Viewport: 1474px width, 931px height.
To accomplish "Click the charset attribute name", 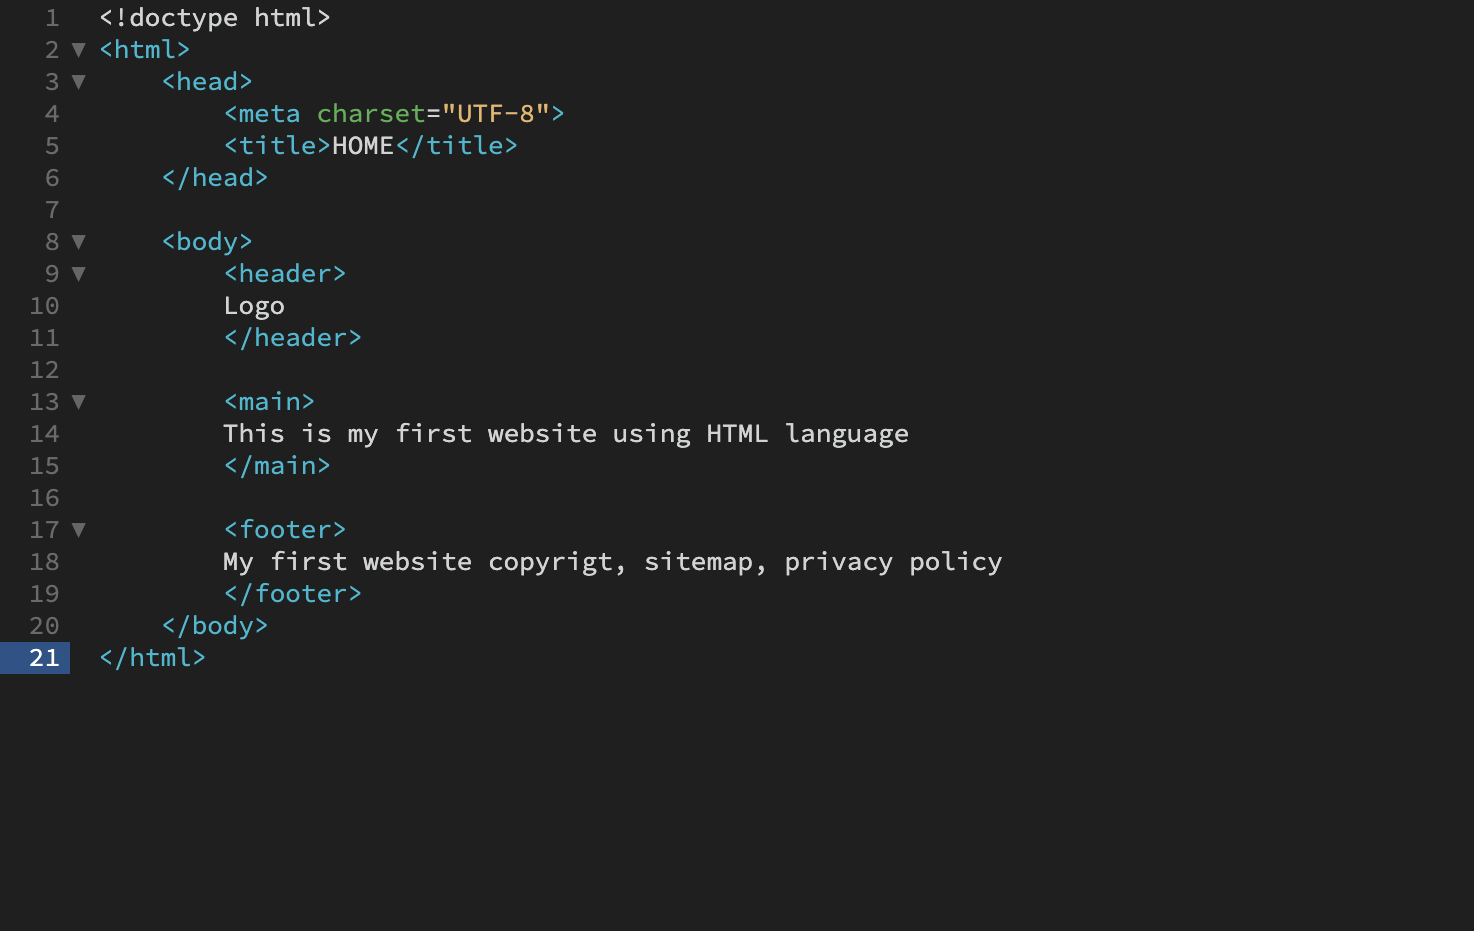I will point(371,114).
